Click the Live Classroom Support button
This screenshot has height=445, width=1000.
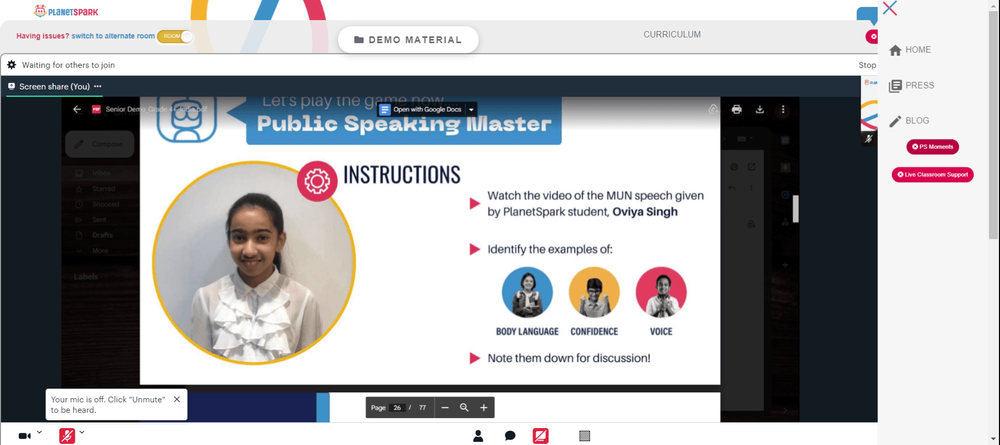tap(932, 174)
